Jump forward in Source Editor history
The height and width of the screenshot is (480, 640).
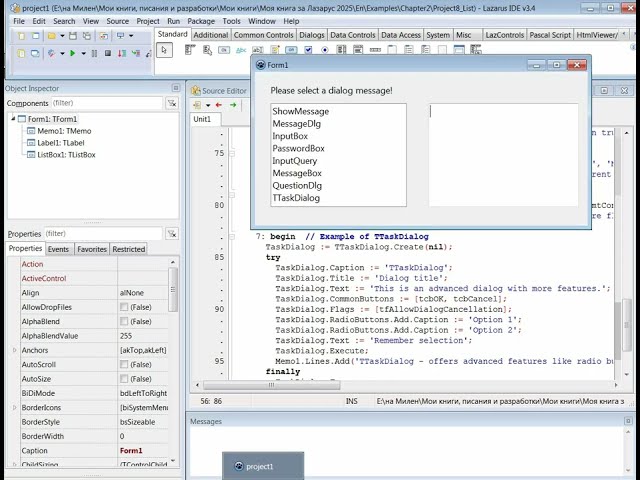pyautogui.click(x=233, y=105)
